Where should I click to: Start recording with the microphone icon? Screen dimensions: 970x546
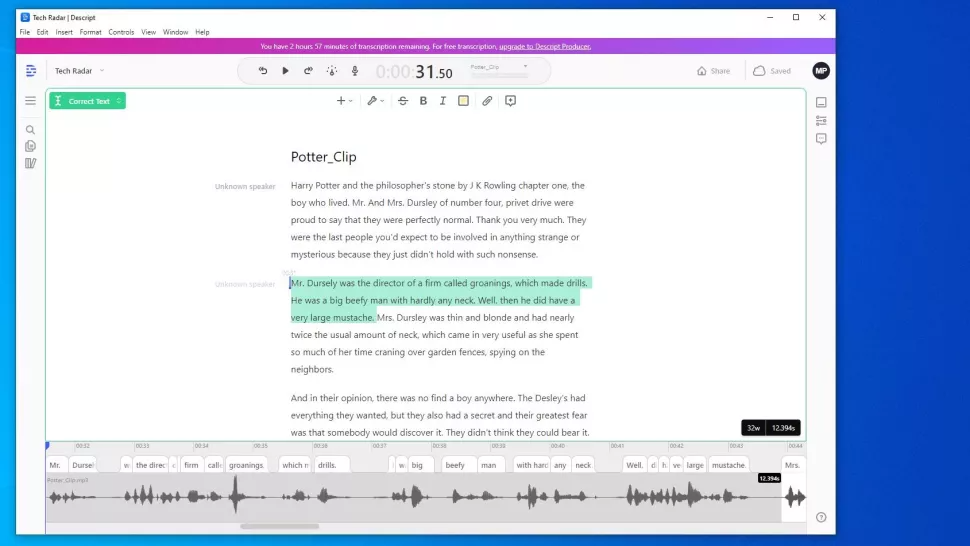point(355,70)
